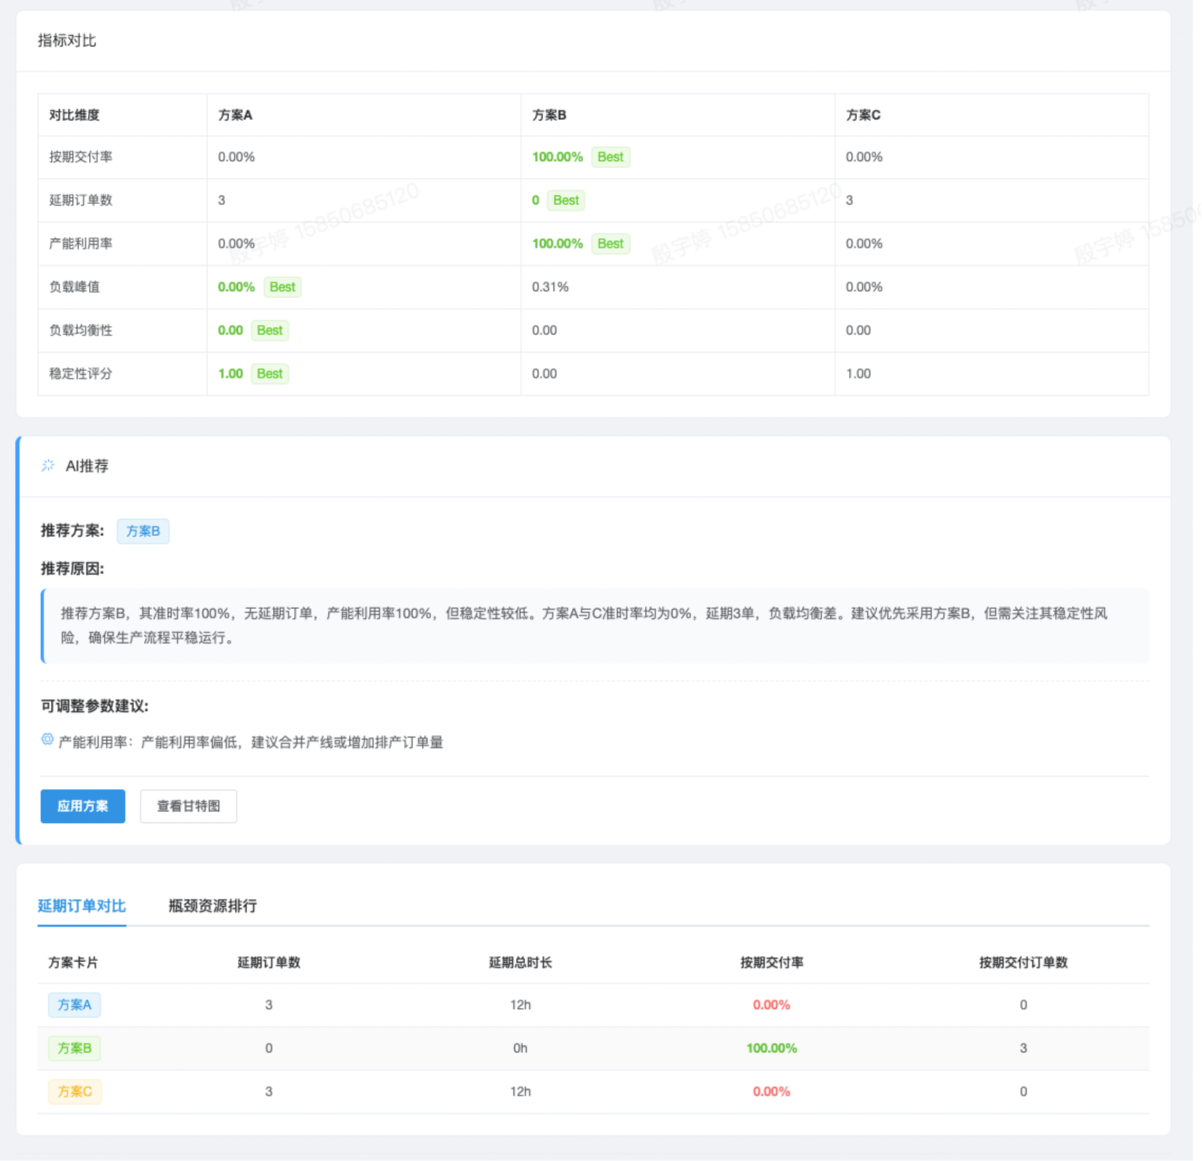Open 查看甘特图 button
The width and height of the screenshot is (1202, 1161).
pos(188,806)
